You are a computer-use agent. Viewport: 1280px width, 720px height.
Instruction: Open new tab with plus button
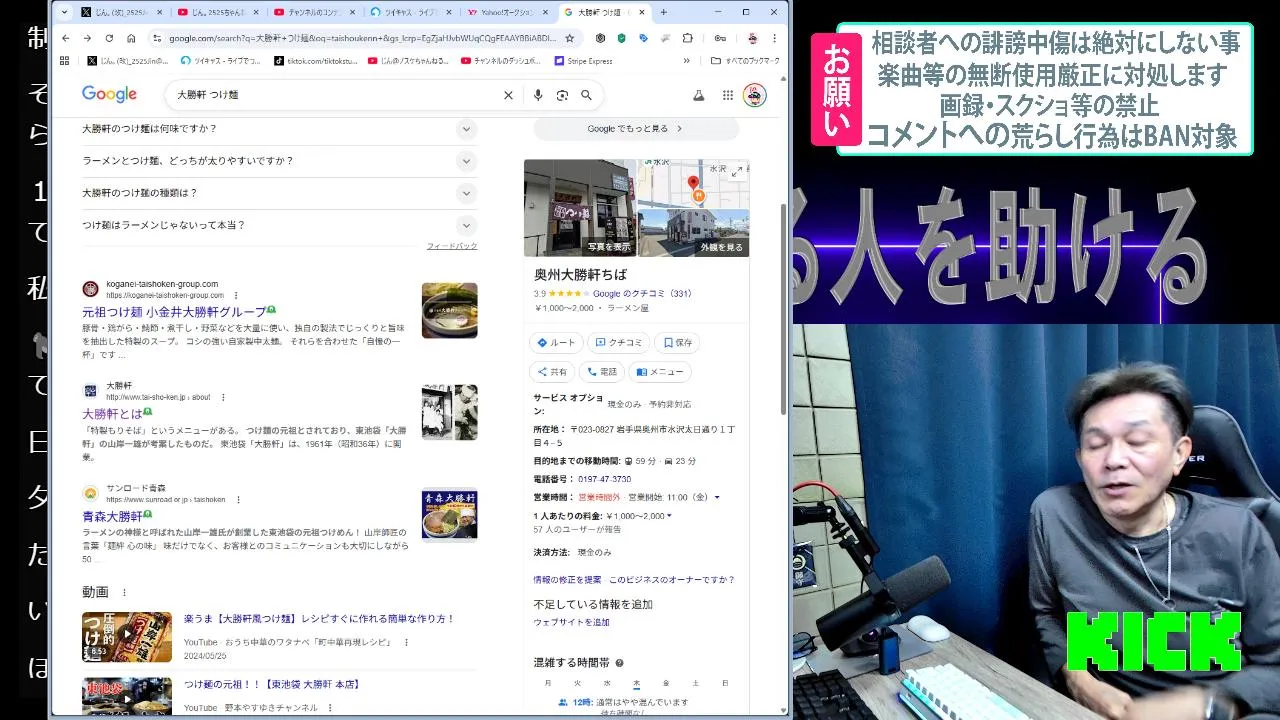click(663, 12)
